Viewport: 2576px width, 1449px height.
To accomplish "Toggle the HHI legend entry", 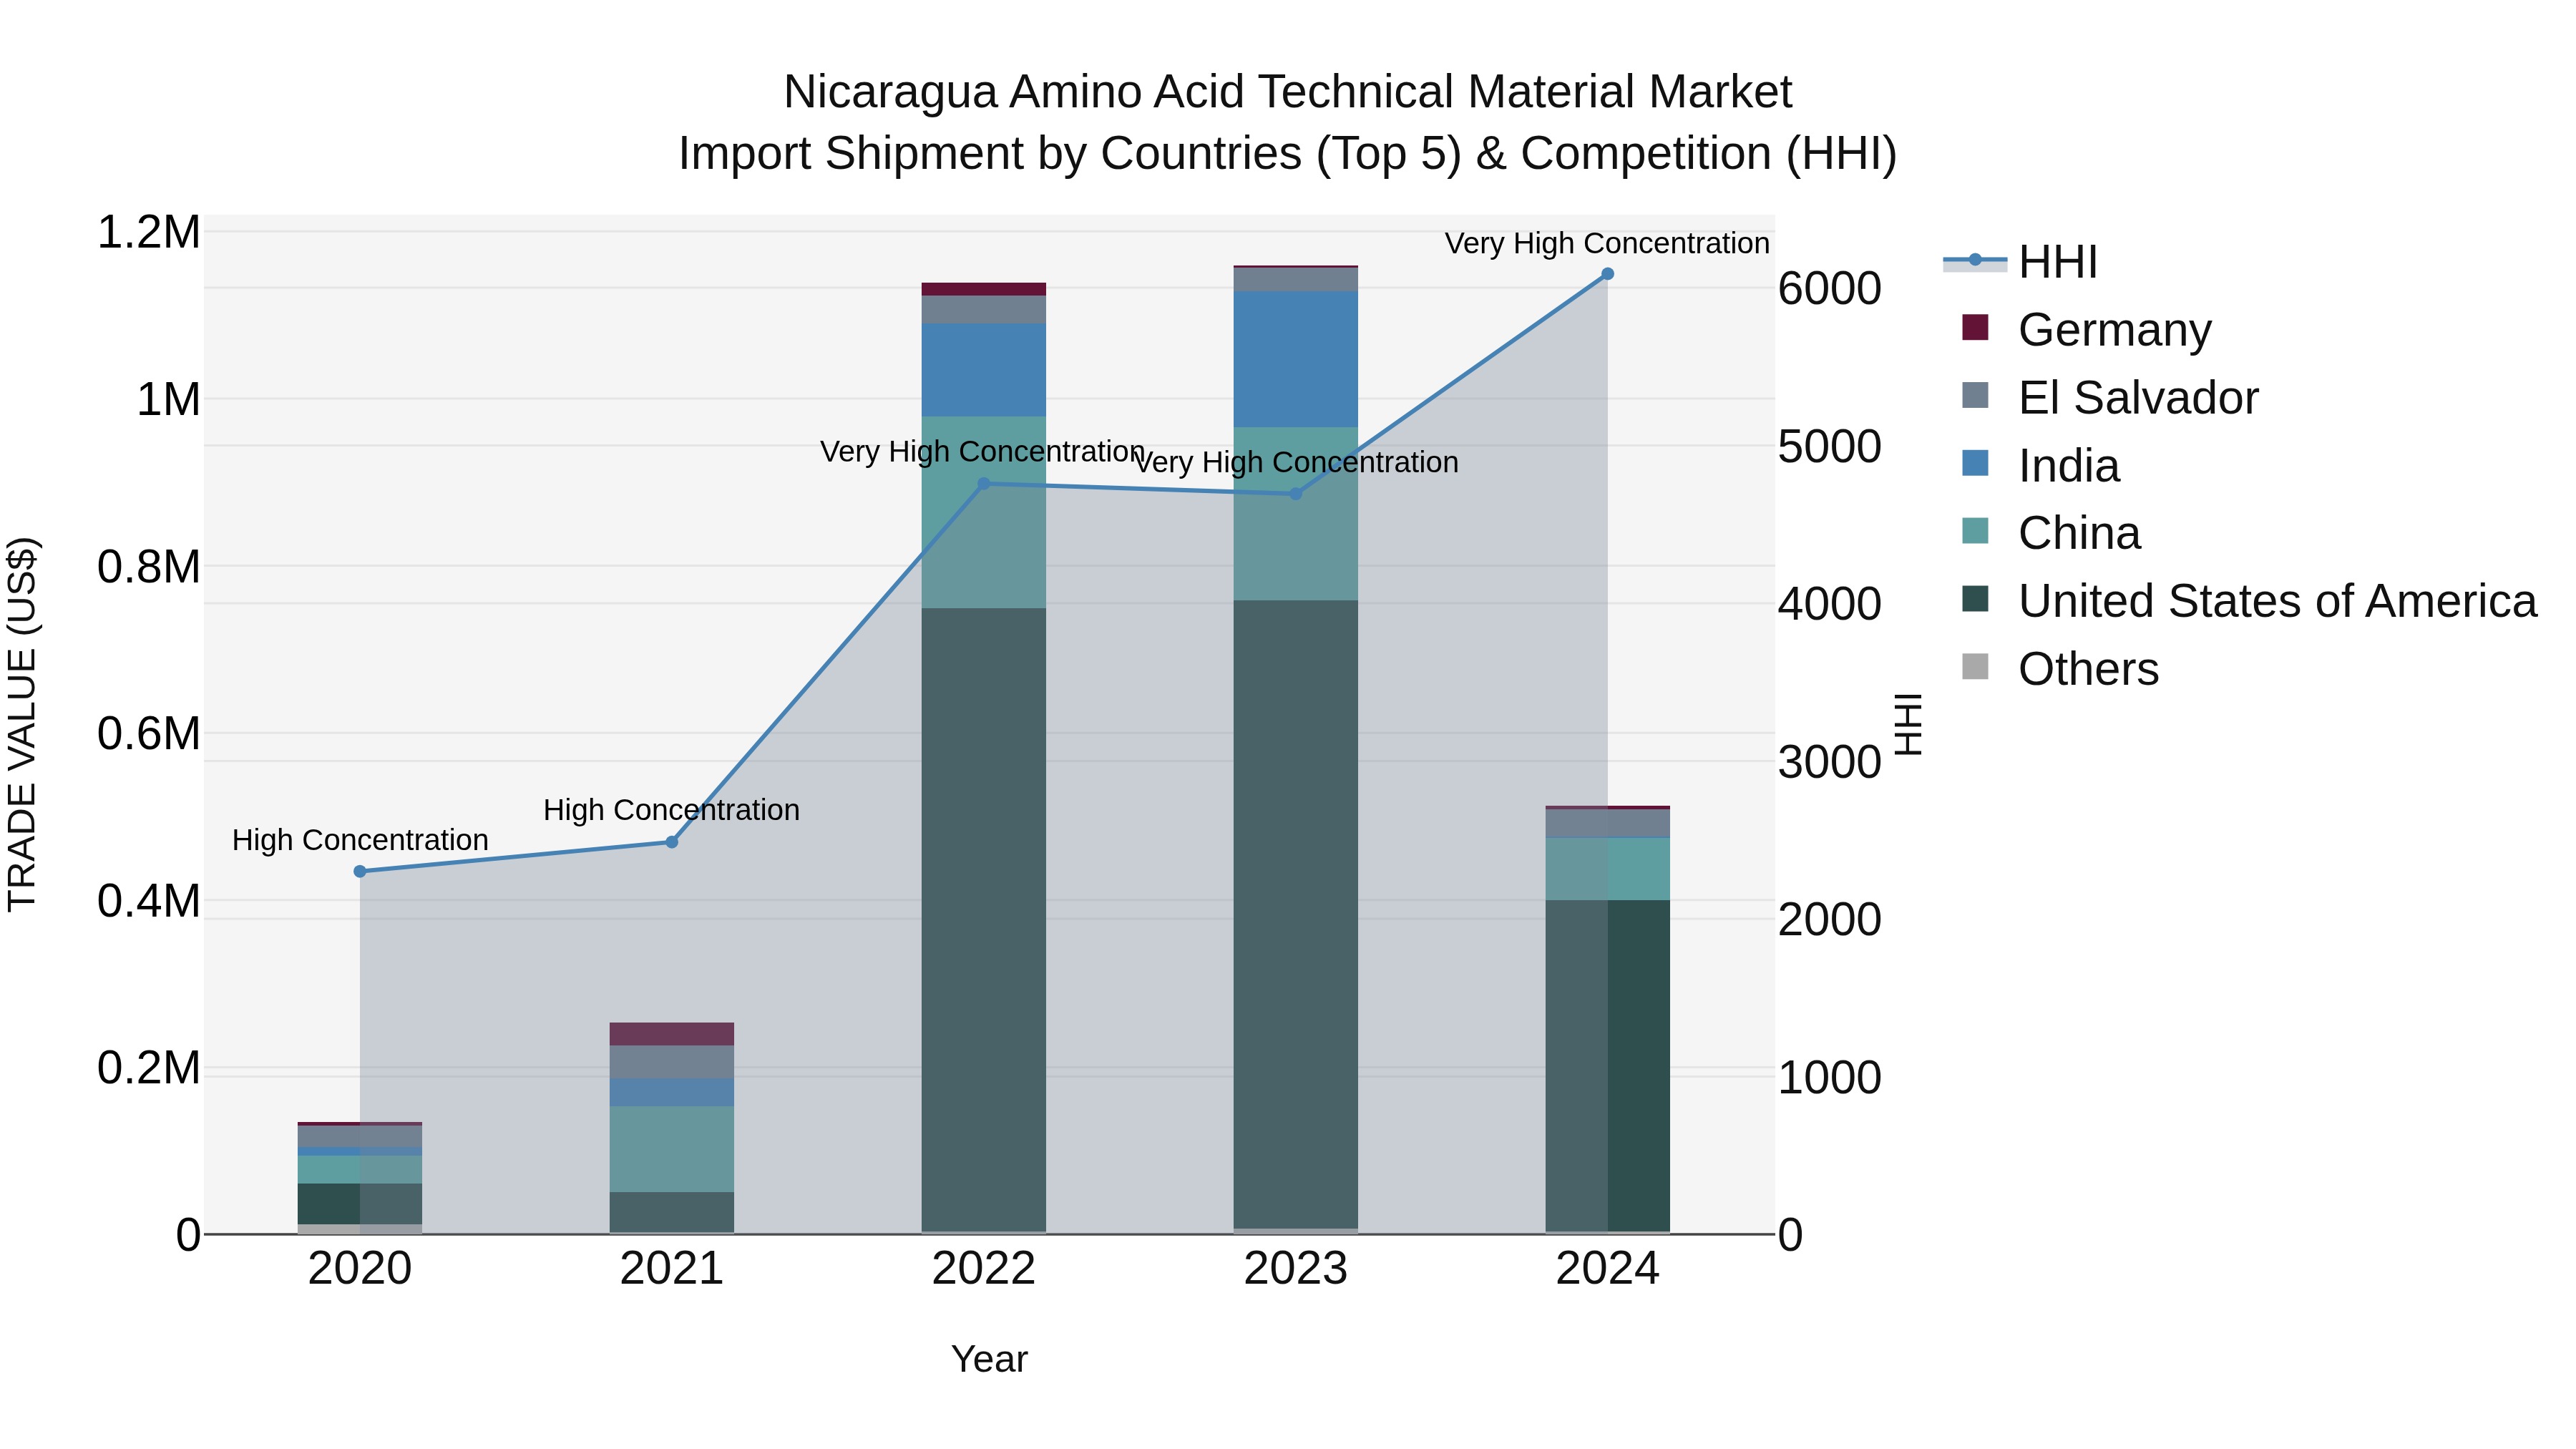I will pyautogui.click(x=2020, y=262).
